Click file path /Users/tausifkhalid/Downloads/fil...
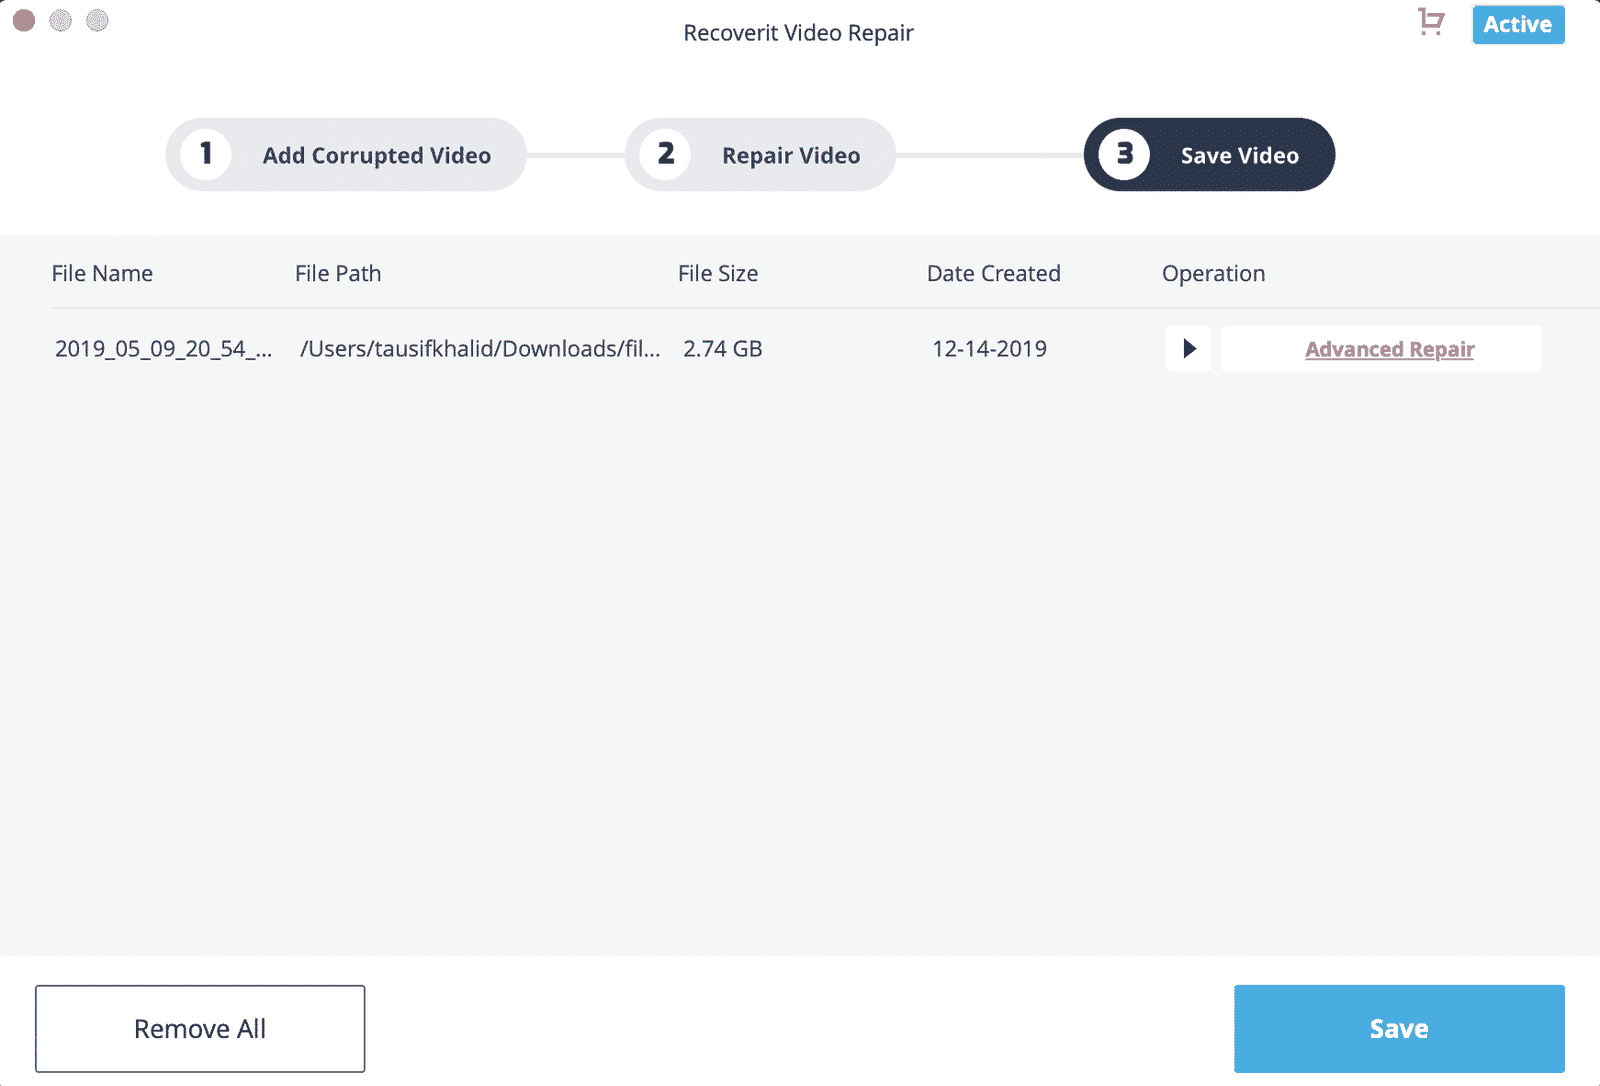This screenshot has width=1600, height=1086. 480,349
